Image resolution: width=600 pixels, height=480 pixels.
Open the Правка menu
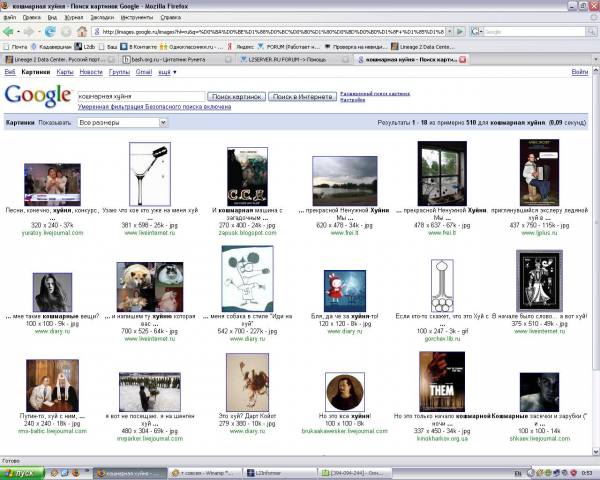(x=31, y=17)
